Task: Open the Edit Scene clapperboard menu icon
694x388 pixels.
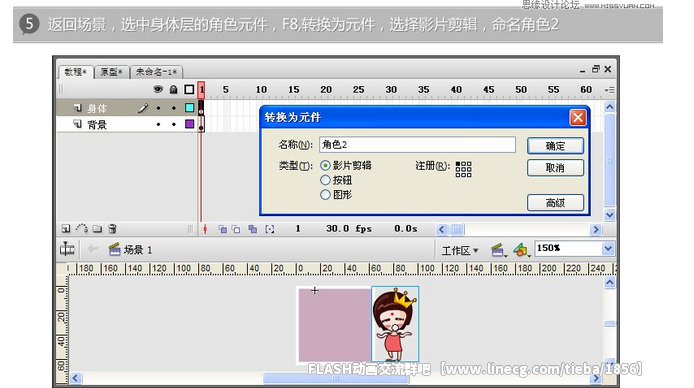Action: coord(498,250)
